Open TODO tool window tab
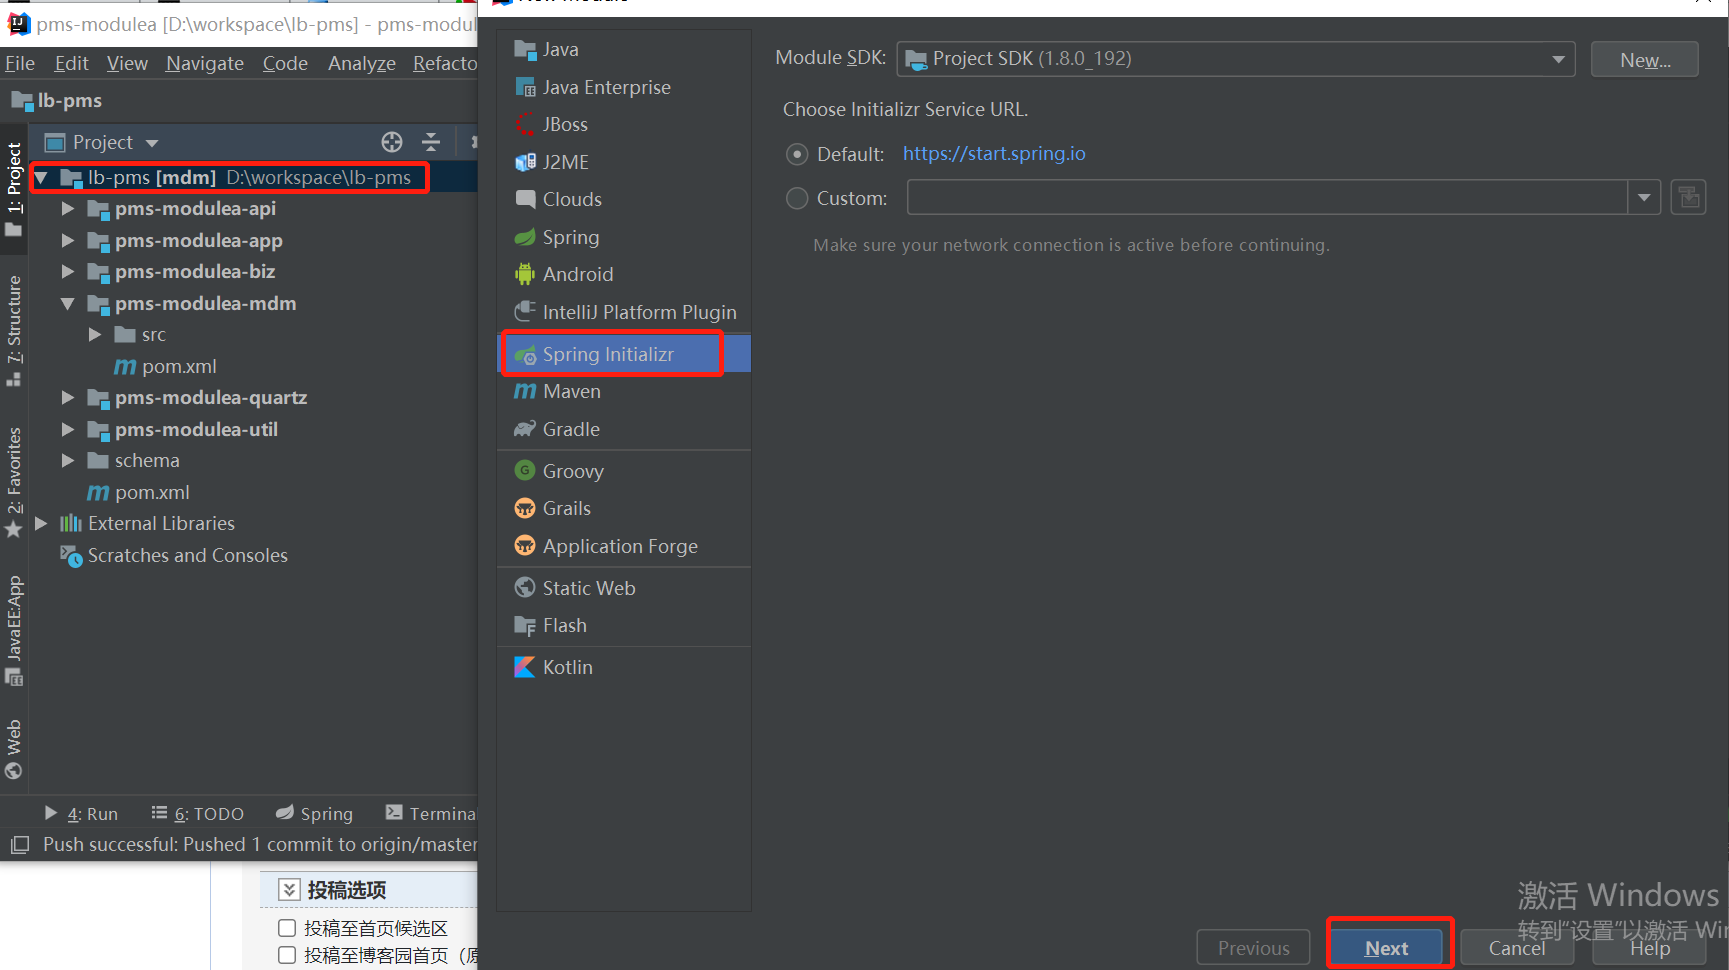 click(198, 814)
